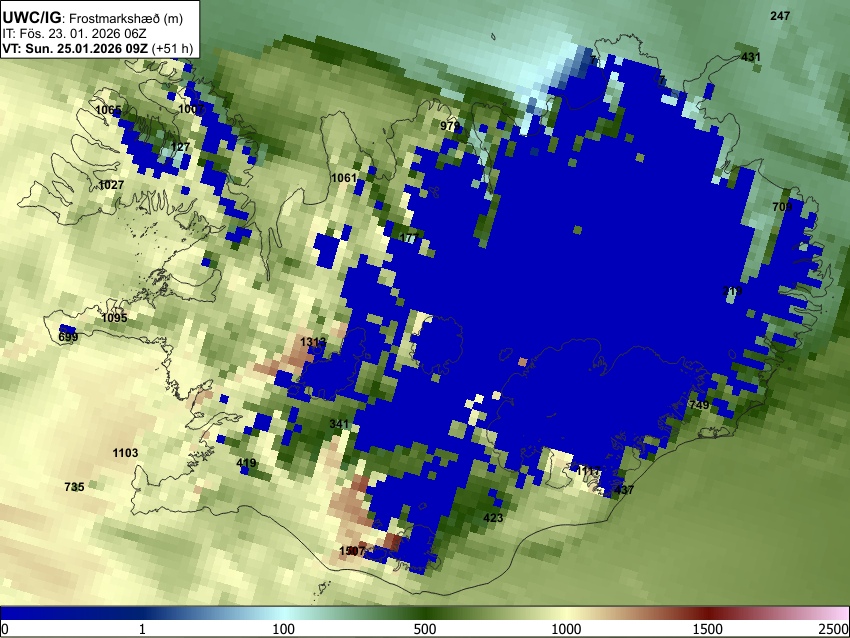Select the '699' height value
Viewport: 850px width, 638px height.
click(68, 337)
